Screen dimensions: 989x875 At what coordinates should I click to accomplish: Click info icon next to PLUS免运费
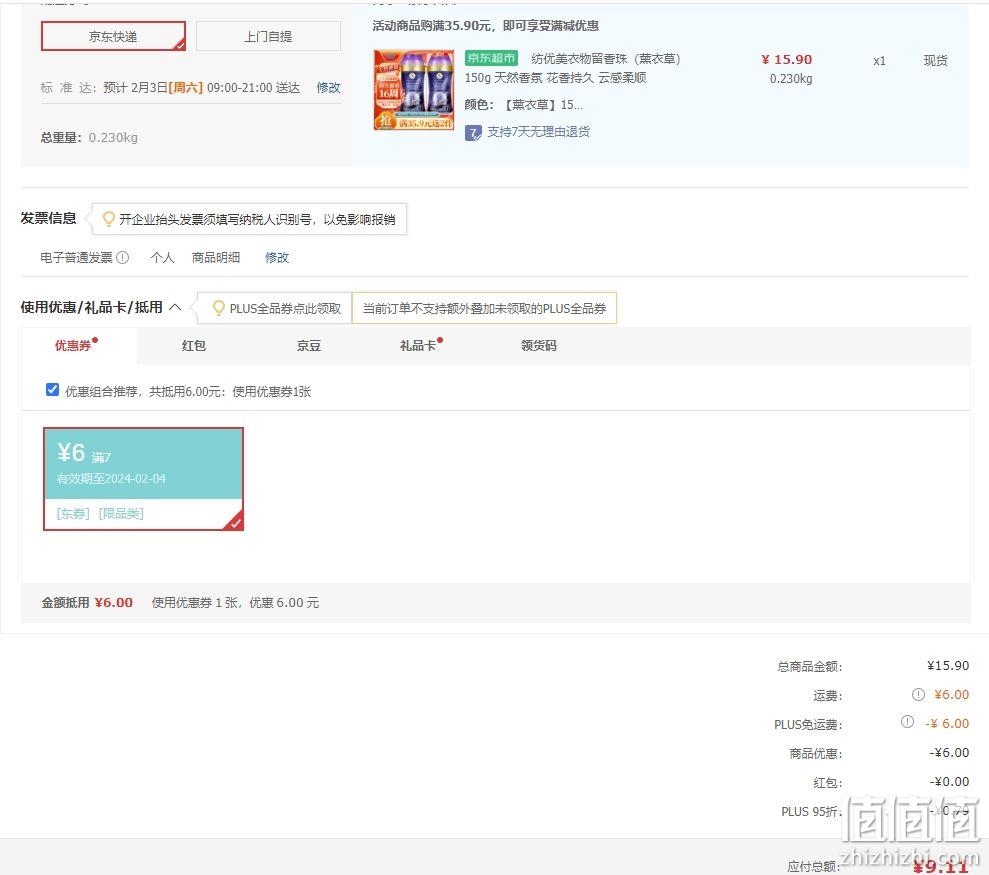(x=907, y=722)
